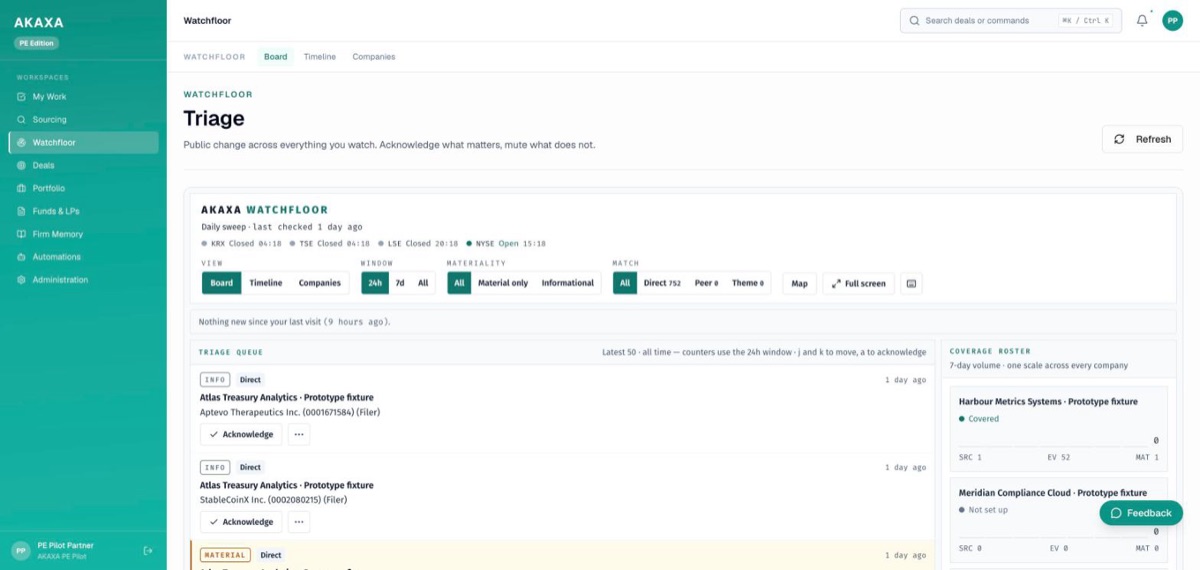This screenshot has height=570, width=1200.
Task: Open Funds & LPs workspace
Action: click(83, 211)
